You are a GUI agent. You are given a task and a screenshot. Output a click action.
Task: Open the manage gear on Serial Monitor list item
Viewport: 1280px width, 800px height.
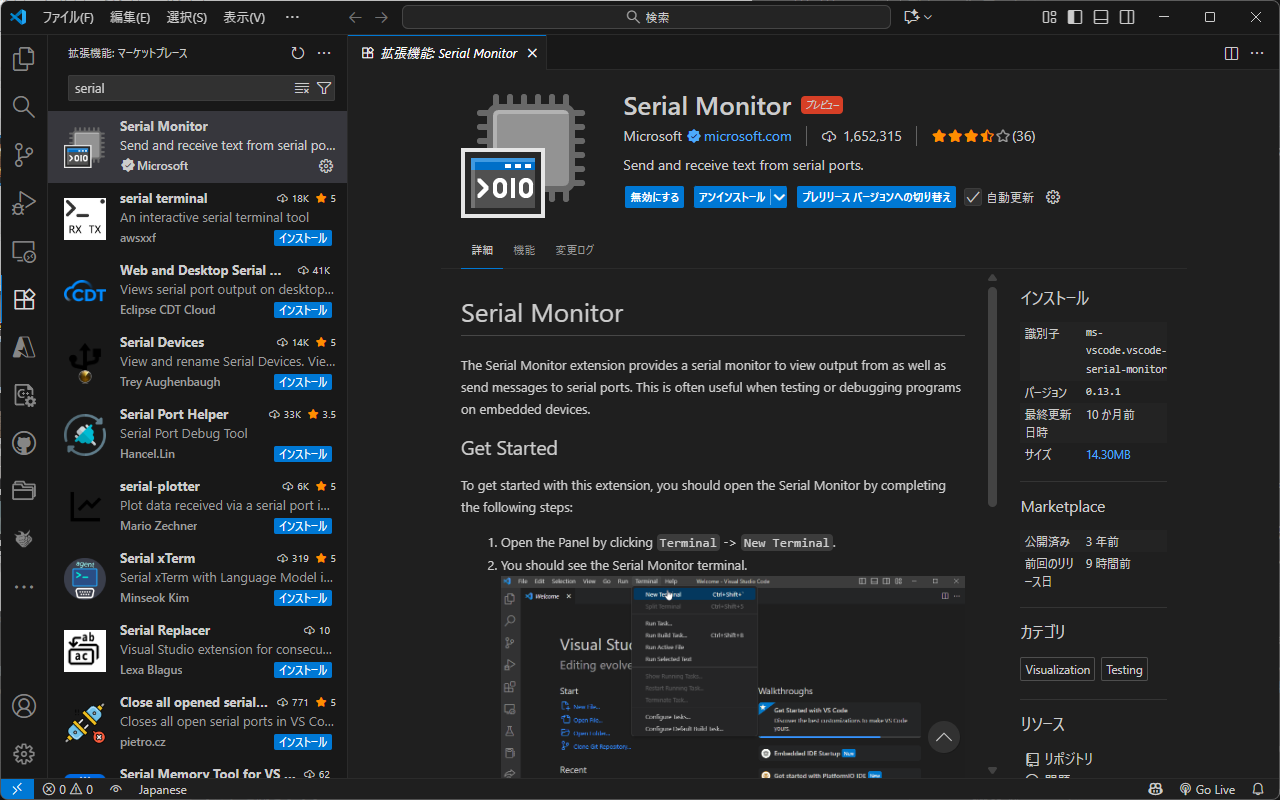[325, 165]
